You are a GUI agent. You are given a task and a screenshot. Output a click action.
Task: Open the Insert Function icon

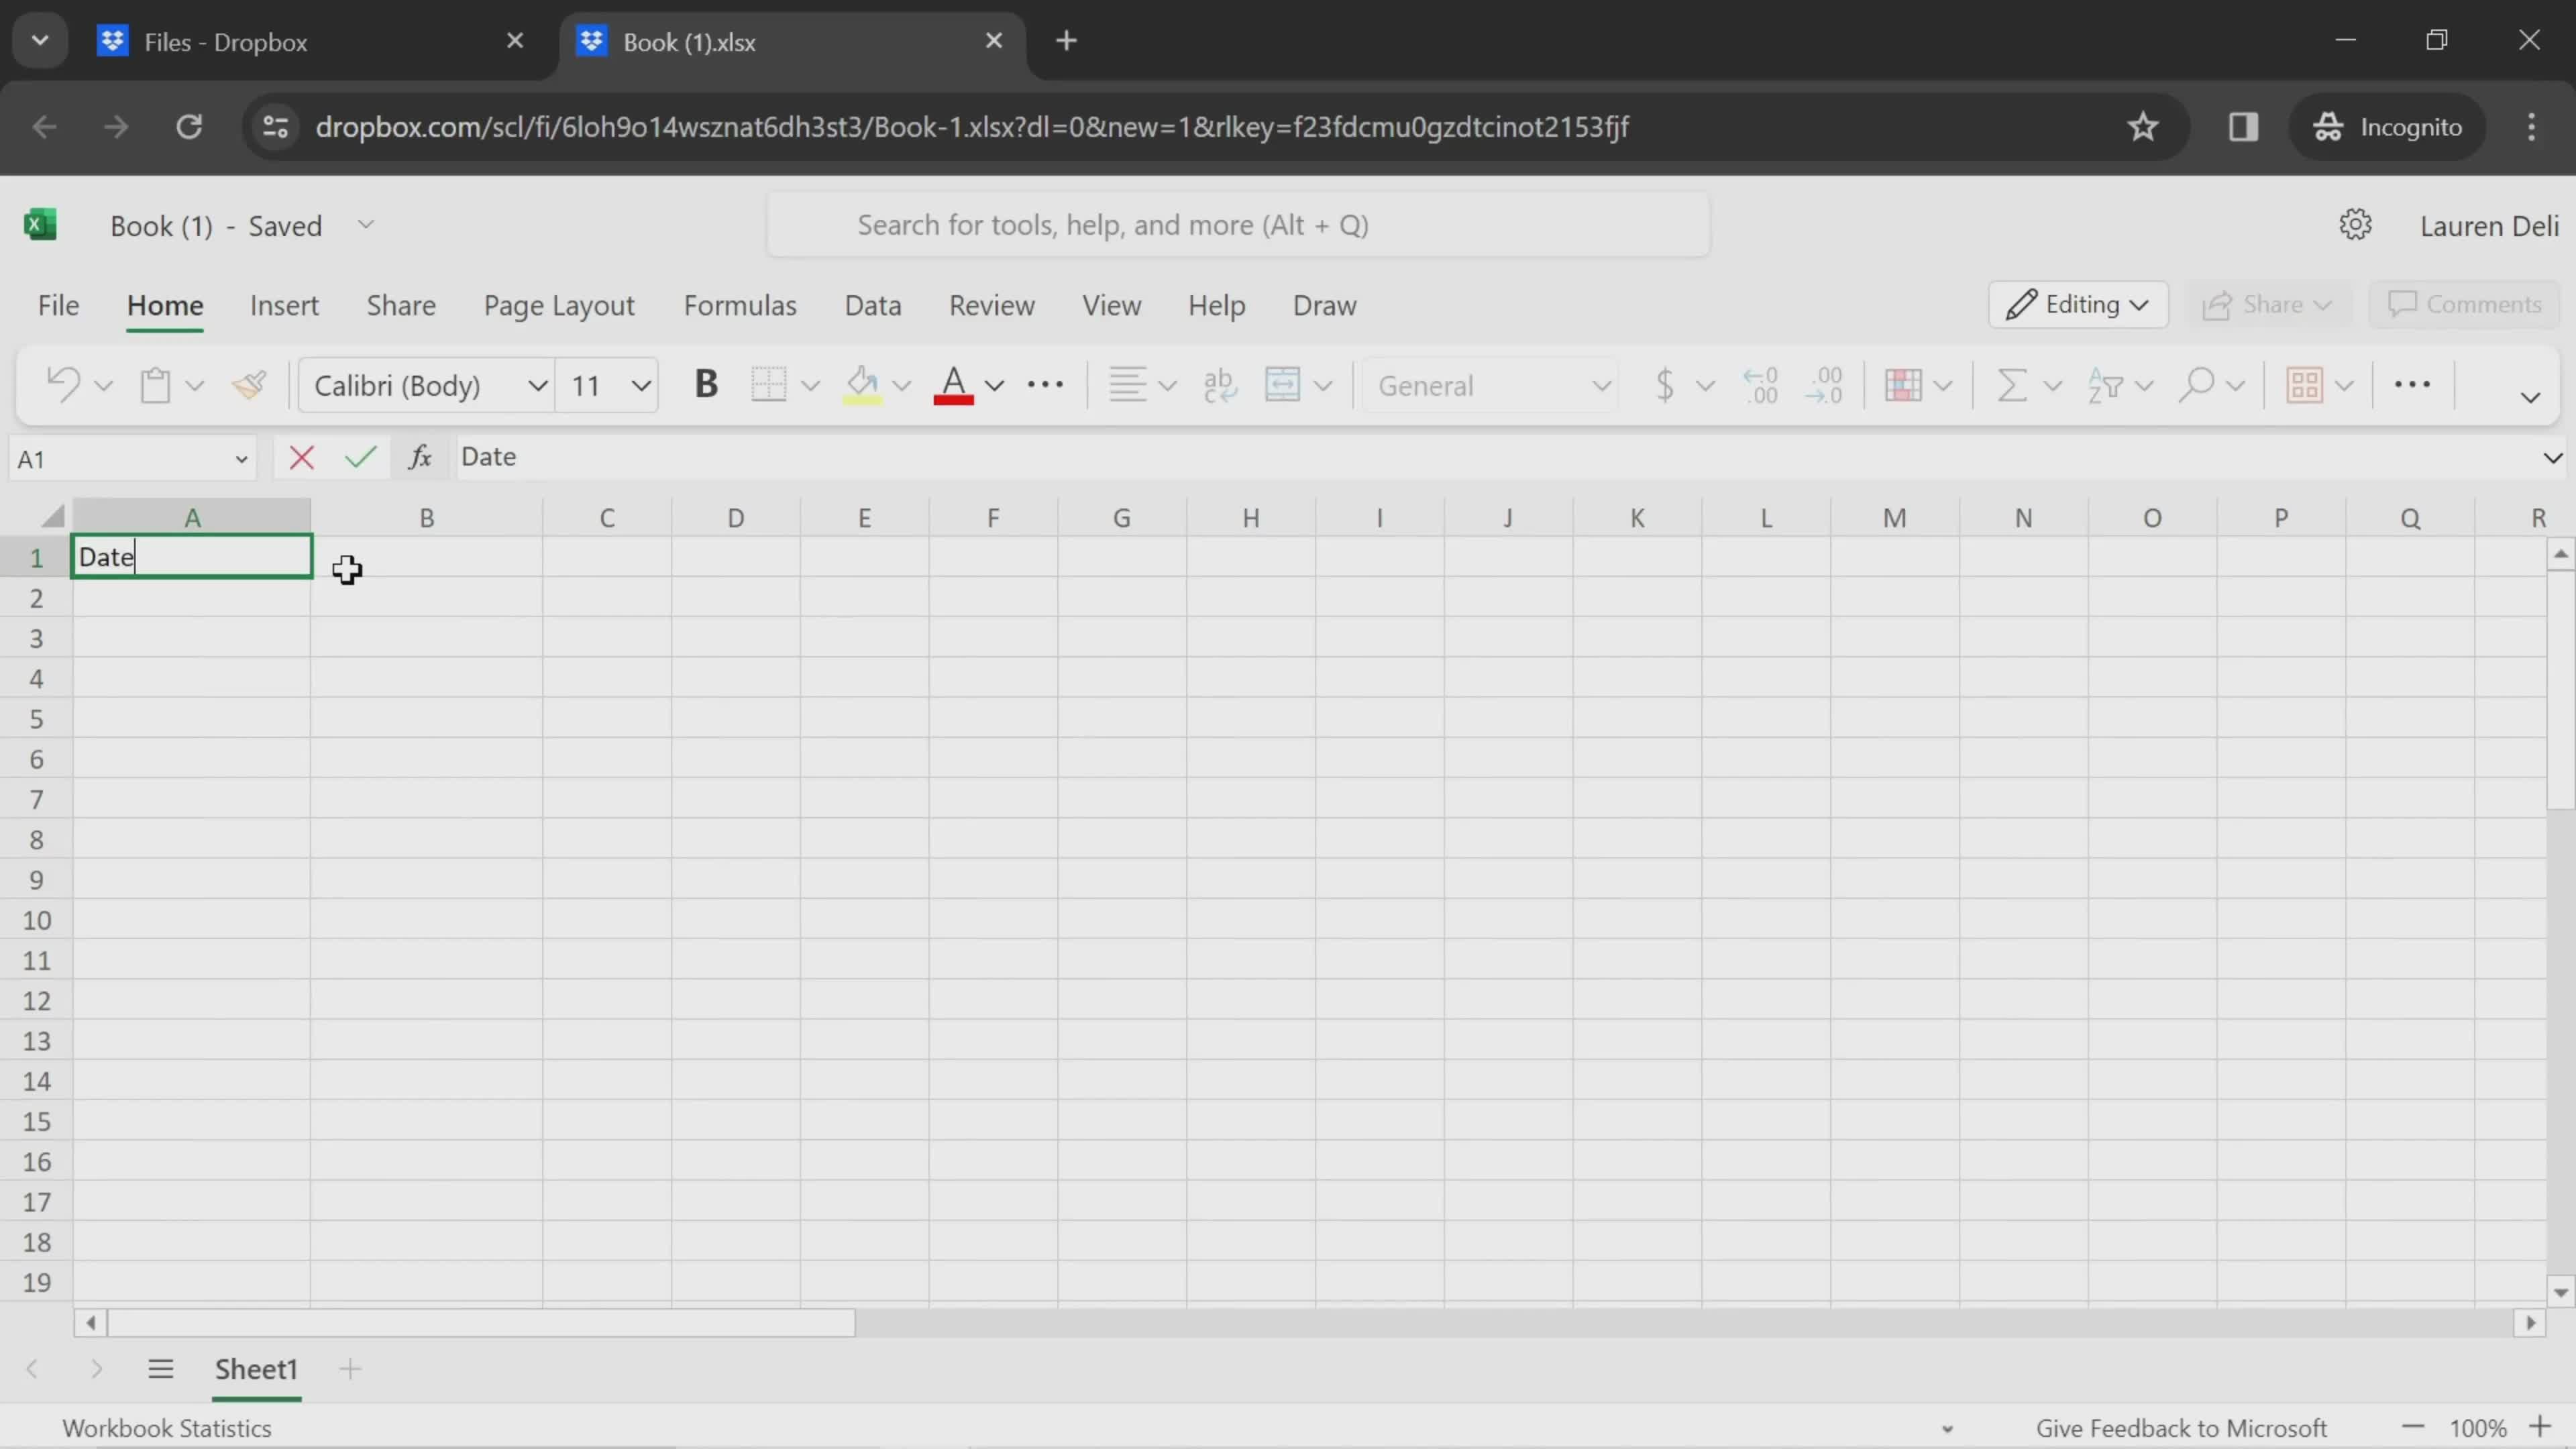coord(421,456)
